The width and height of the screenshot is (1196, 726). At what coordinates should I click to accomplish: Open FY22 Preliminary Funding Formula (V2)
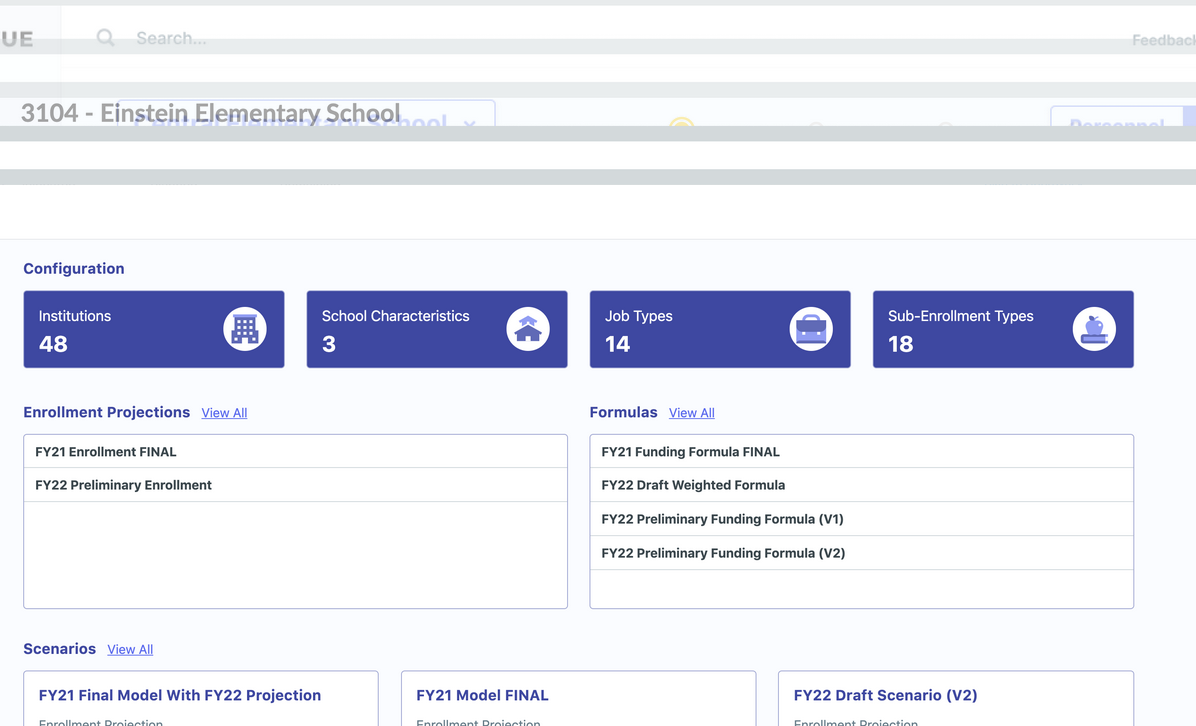coord(723,553)
